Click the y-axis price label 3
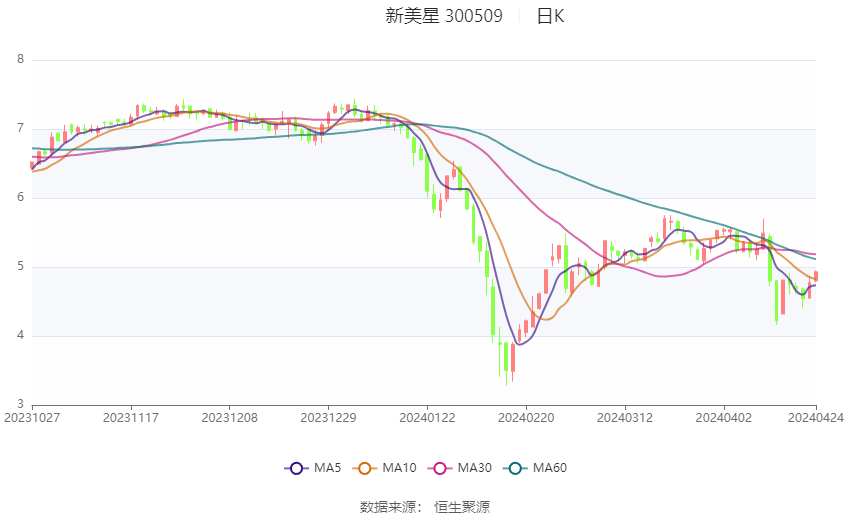The width and height of the screenshot is (850, 517). pos(20,405)
